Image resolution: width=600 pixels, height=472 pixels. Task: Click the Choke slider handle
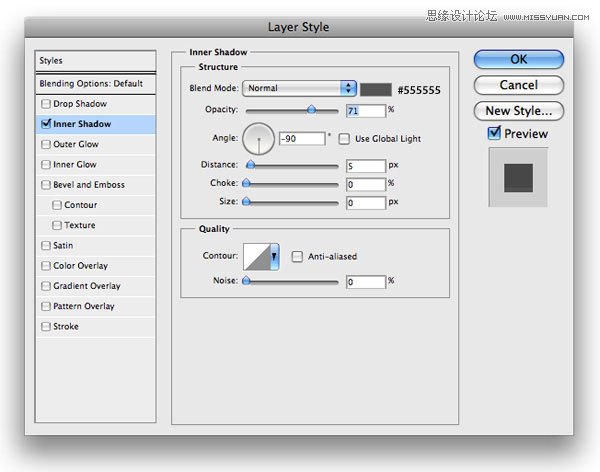[246, 183]
